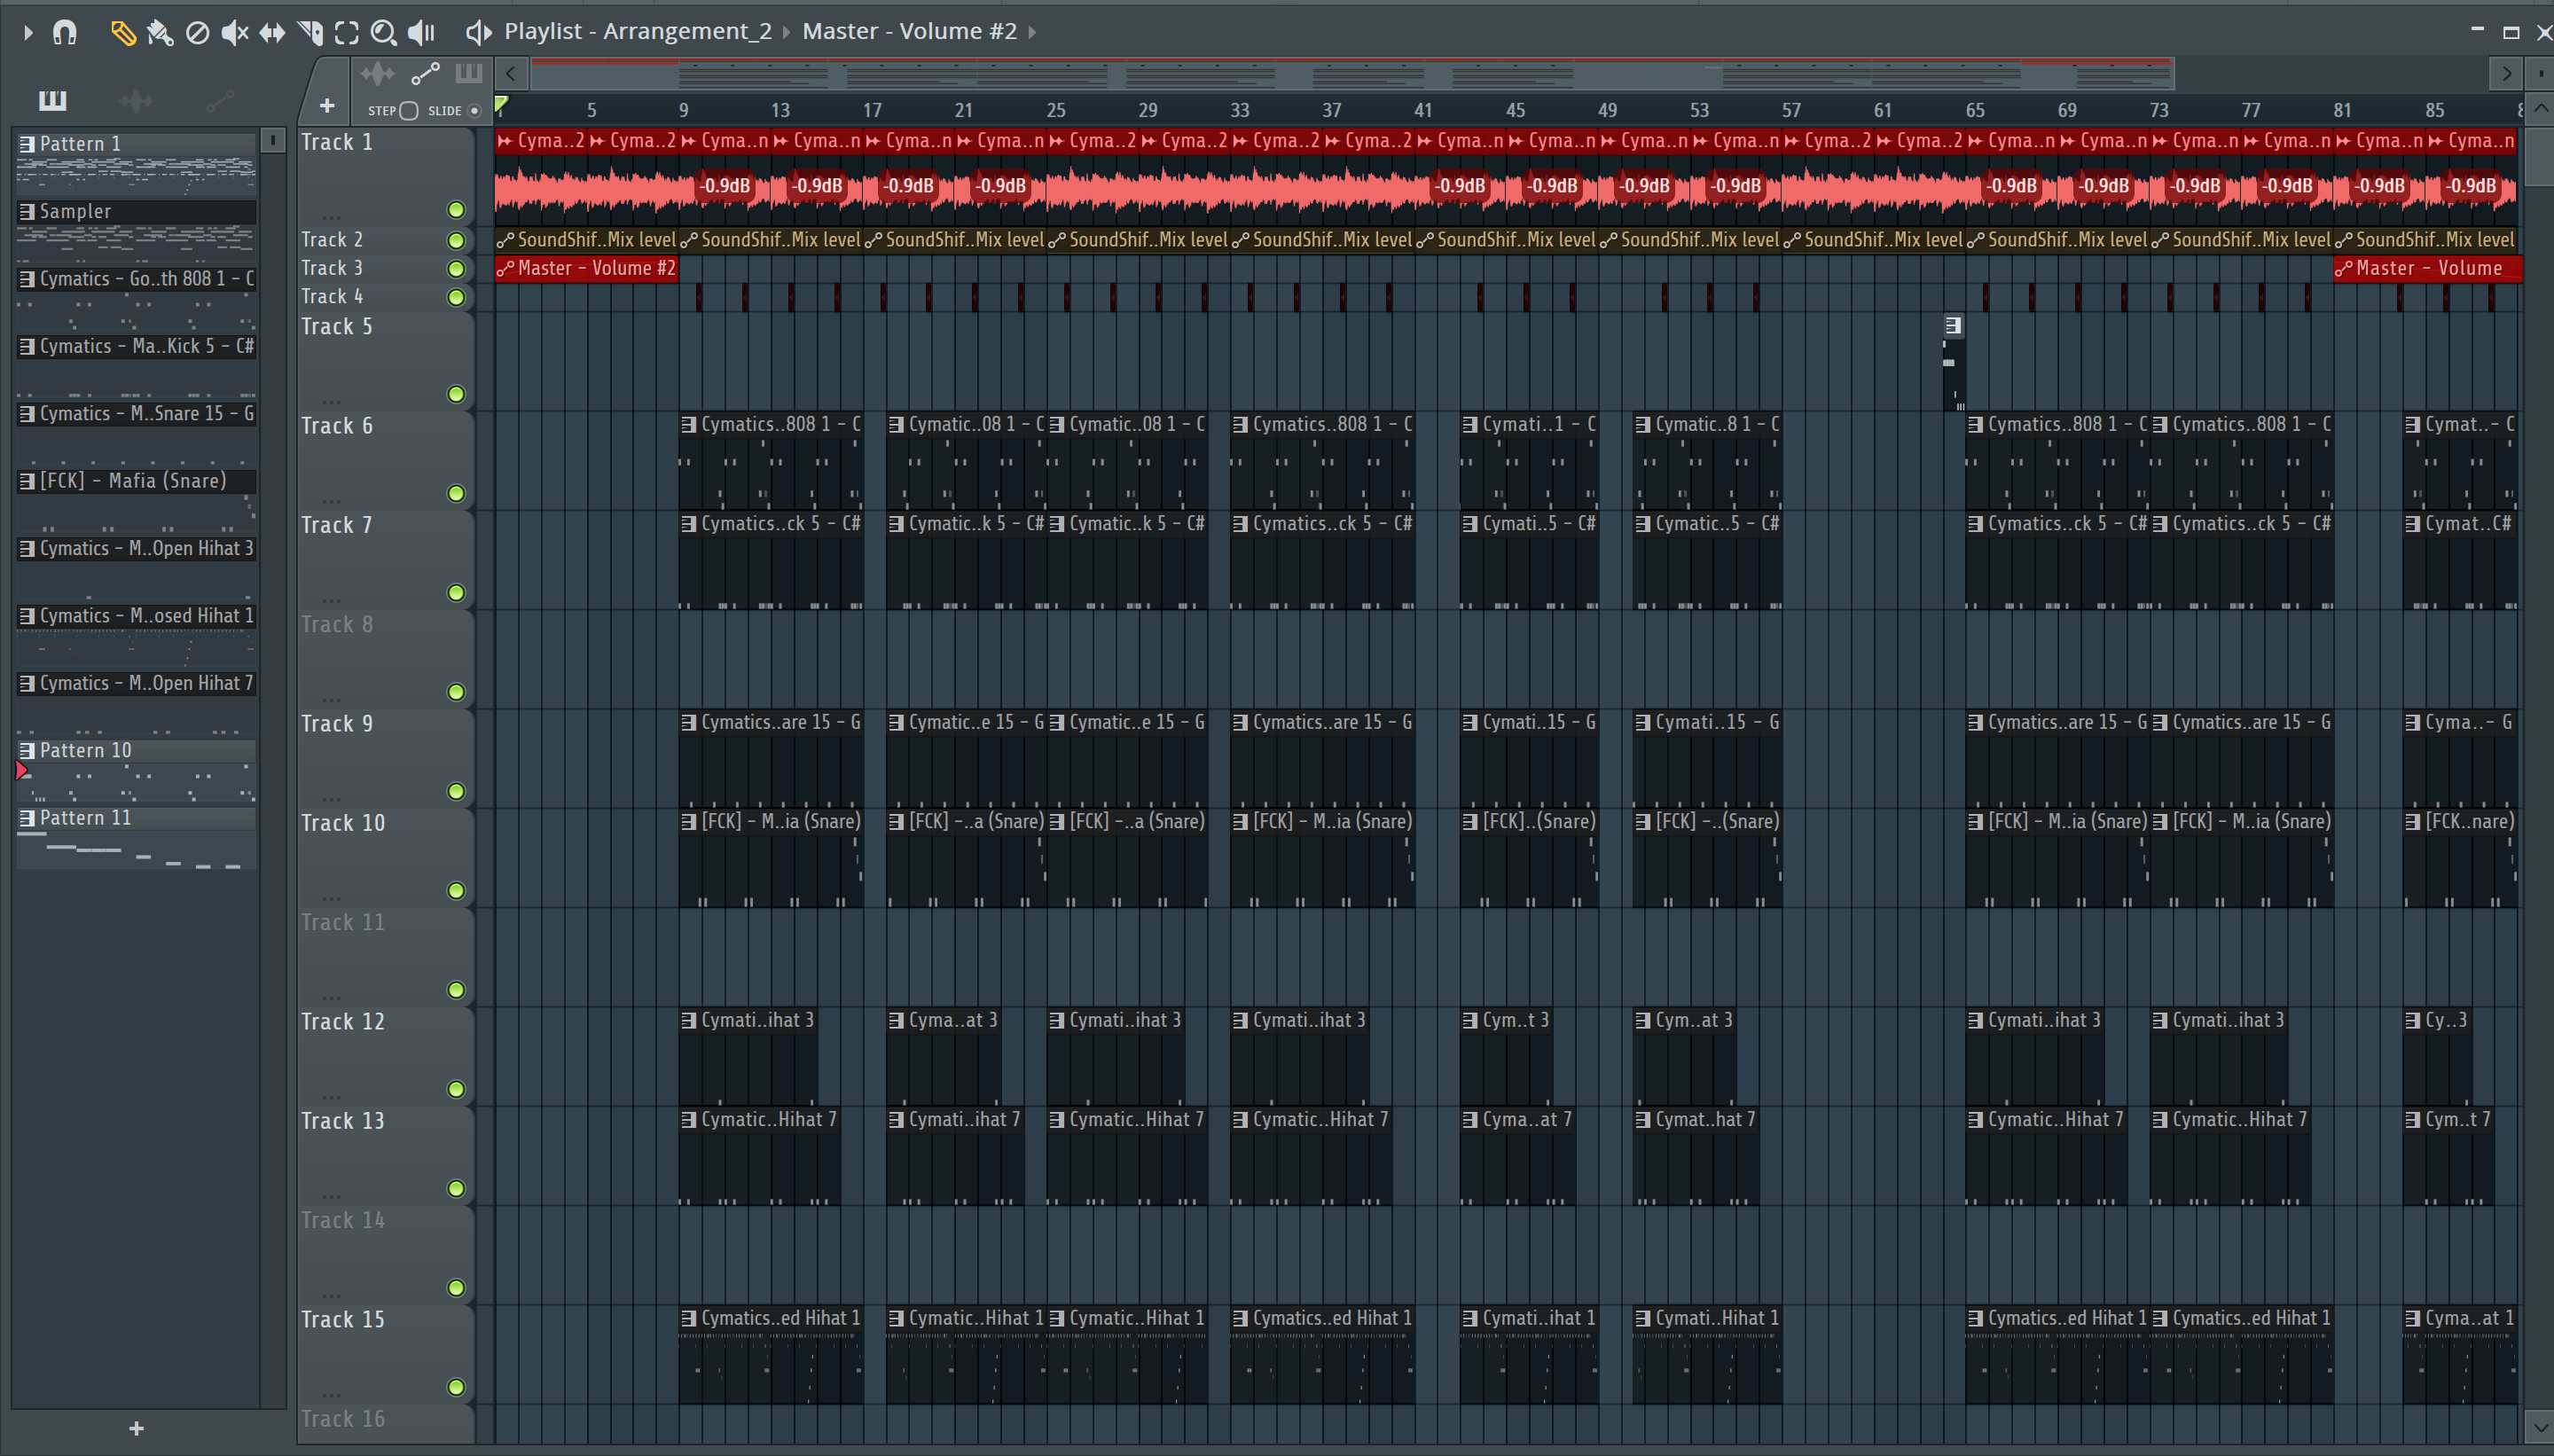Screen dimensions: 2554x1456
Task: Mute Track 6 using green light
Action: tap(456, 494)
